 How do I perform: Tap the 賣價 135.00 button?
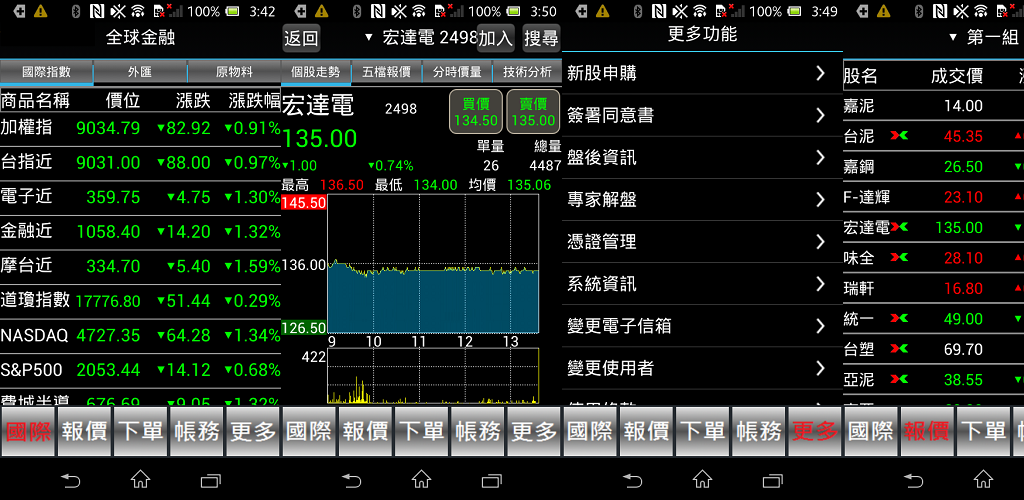pos(533,112)
